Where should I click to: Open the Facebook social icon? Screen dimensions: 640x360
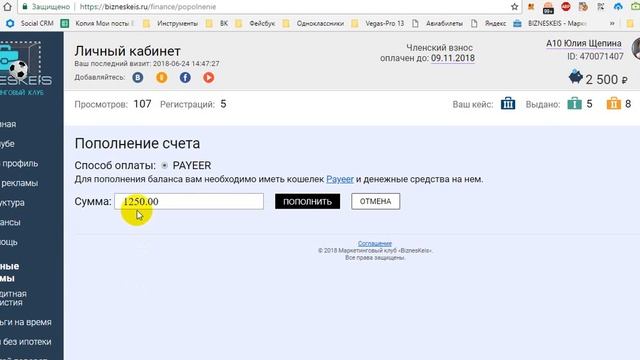click(x=185, y=77)
